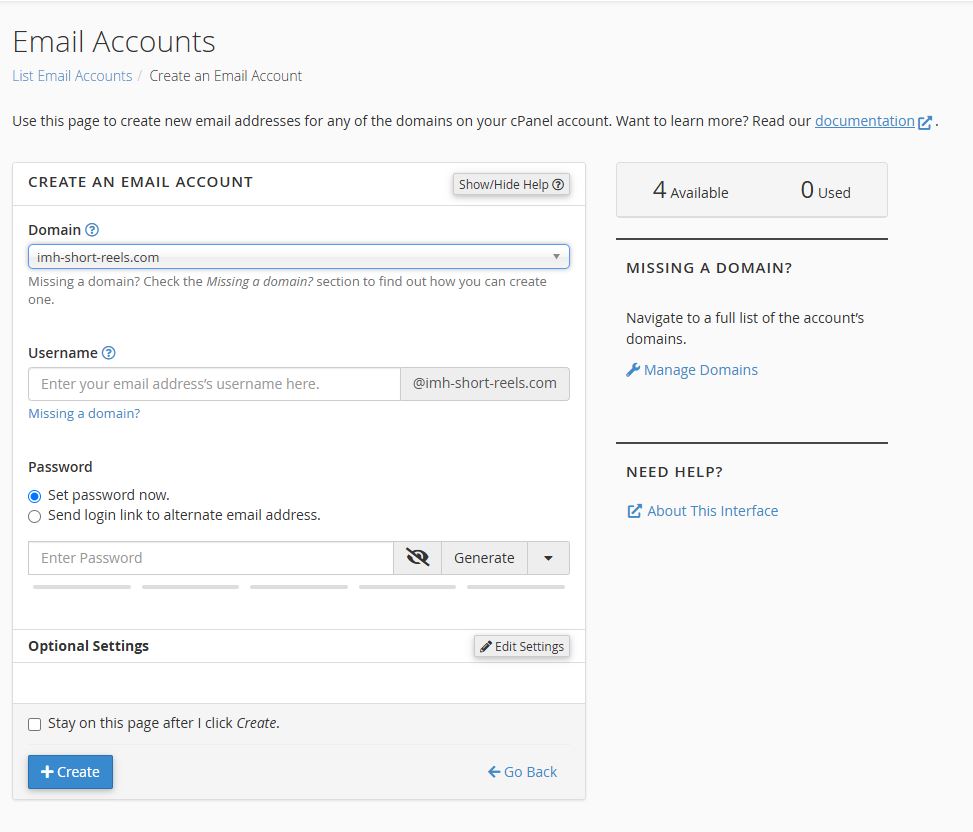Image resolution: width=973 pixels, height=832 pixels.
Task: Click the pencil icon in Edit Settings
Action: (486, 647)
